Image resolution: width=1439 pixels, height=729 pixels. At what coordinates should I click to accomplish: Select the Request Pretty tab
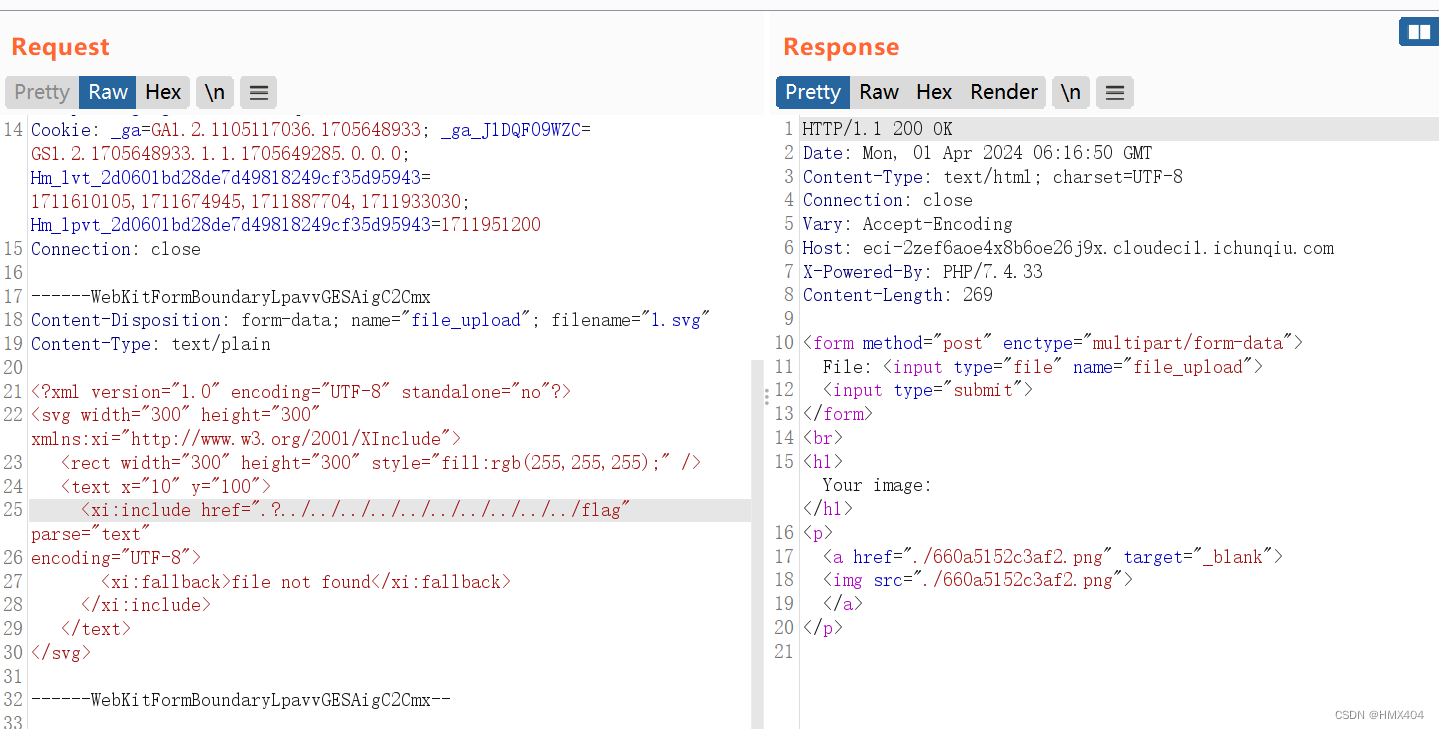42,92
